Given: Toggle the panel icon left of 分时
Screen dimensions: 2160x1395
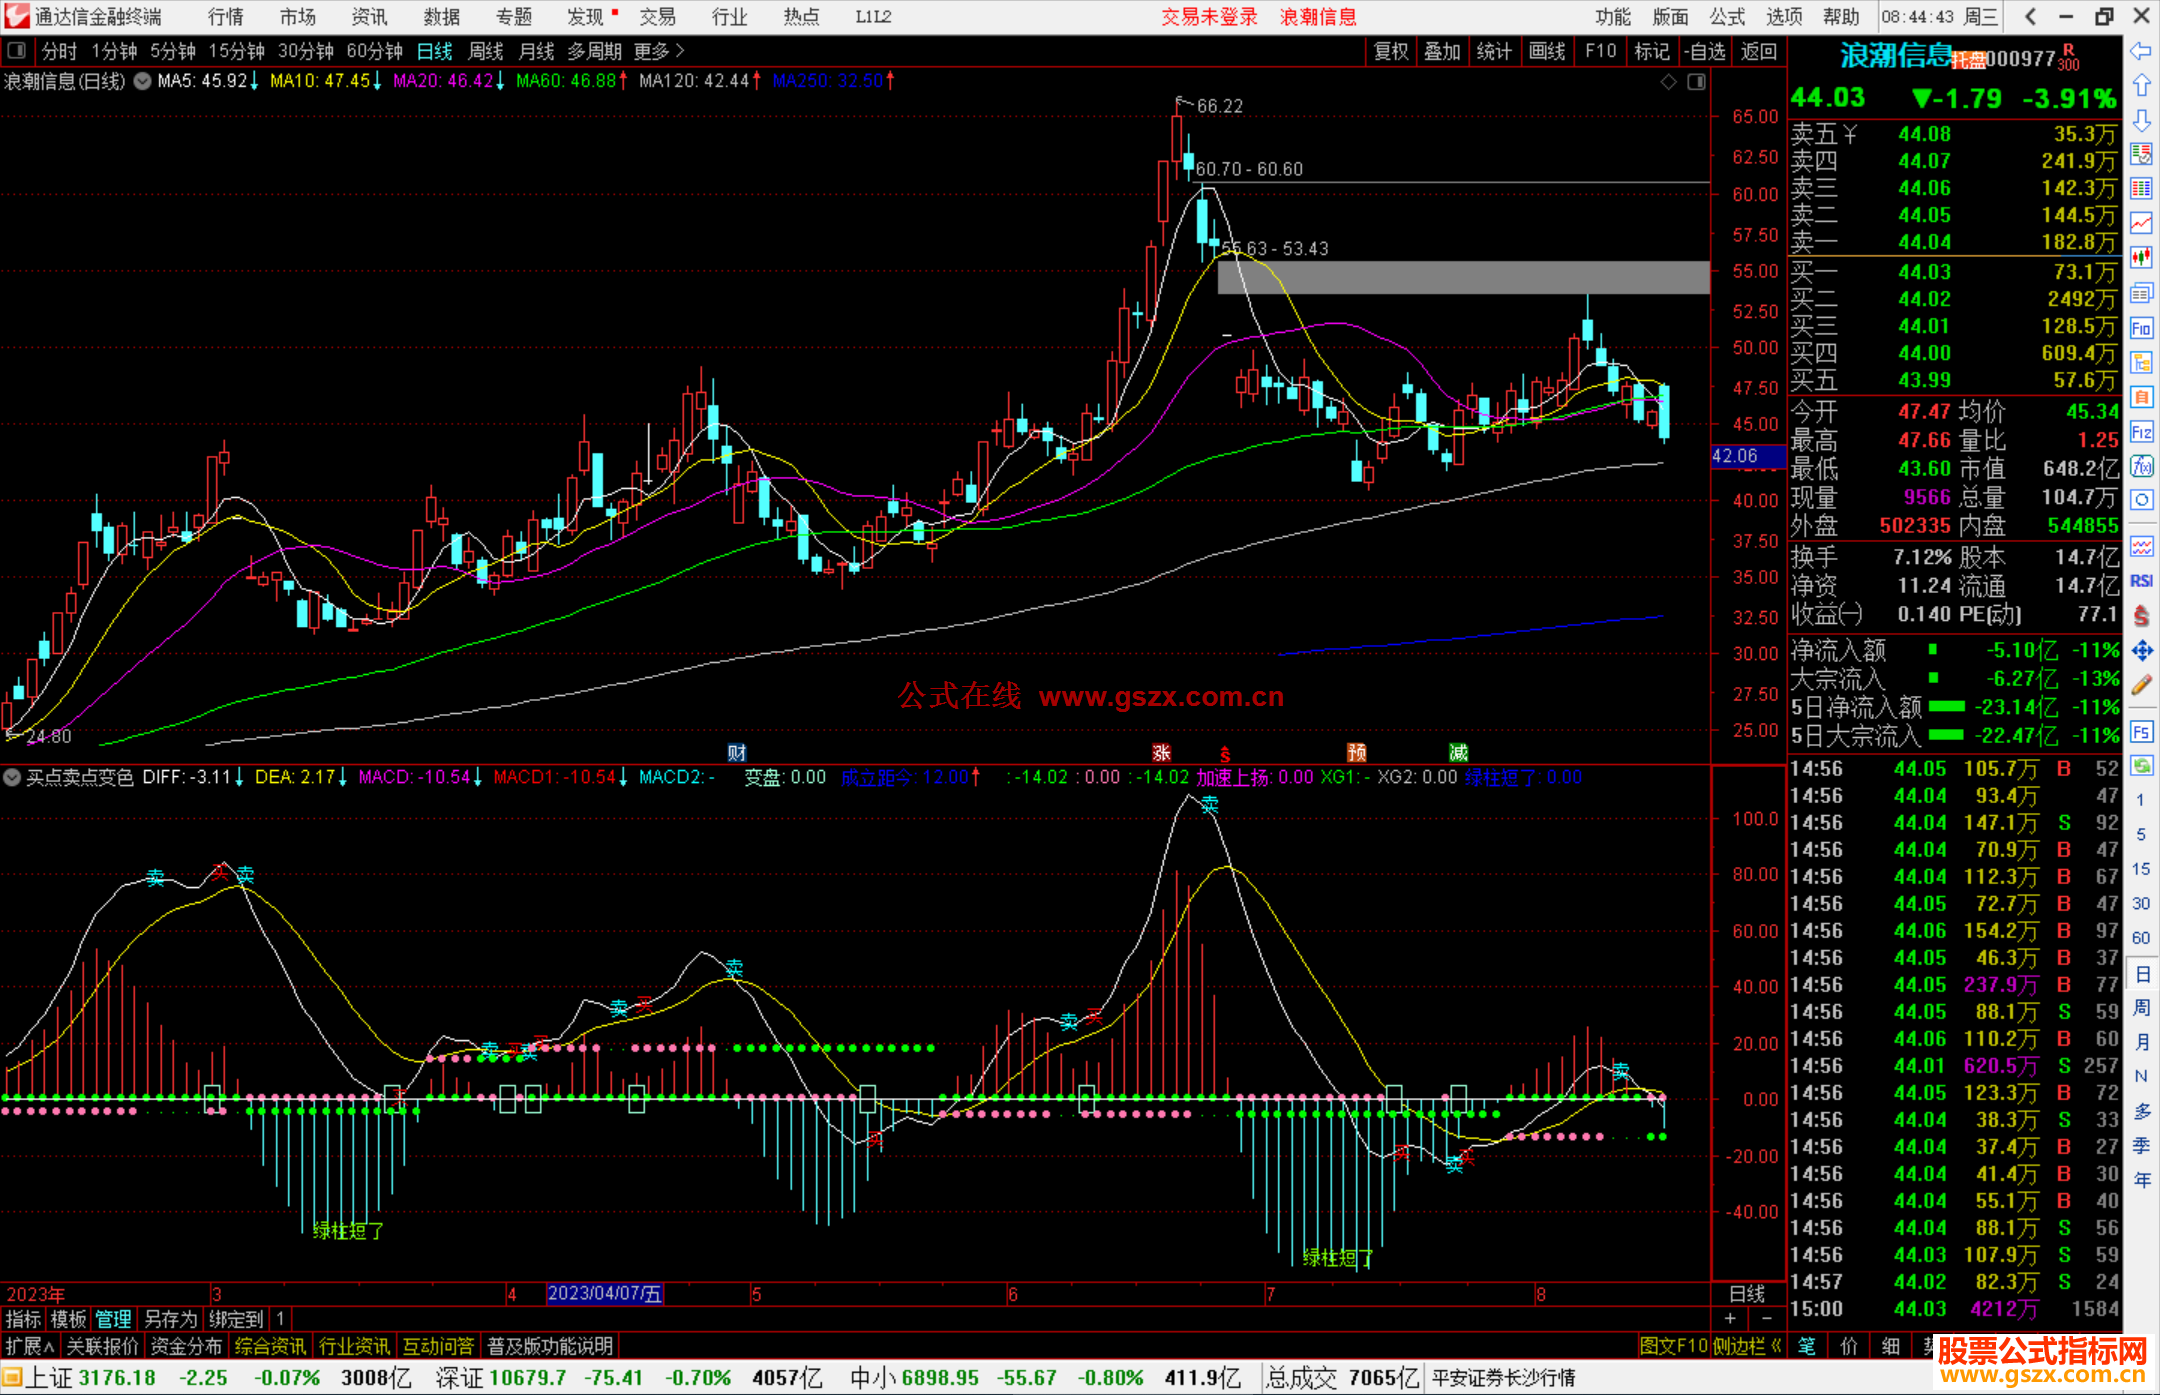Looking at the screenshot, I should click(17, 51).
